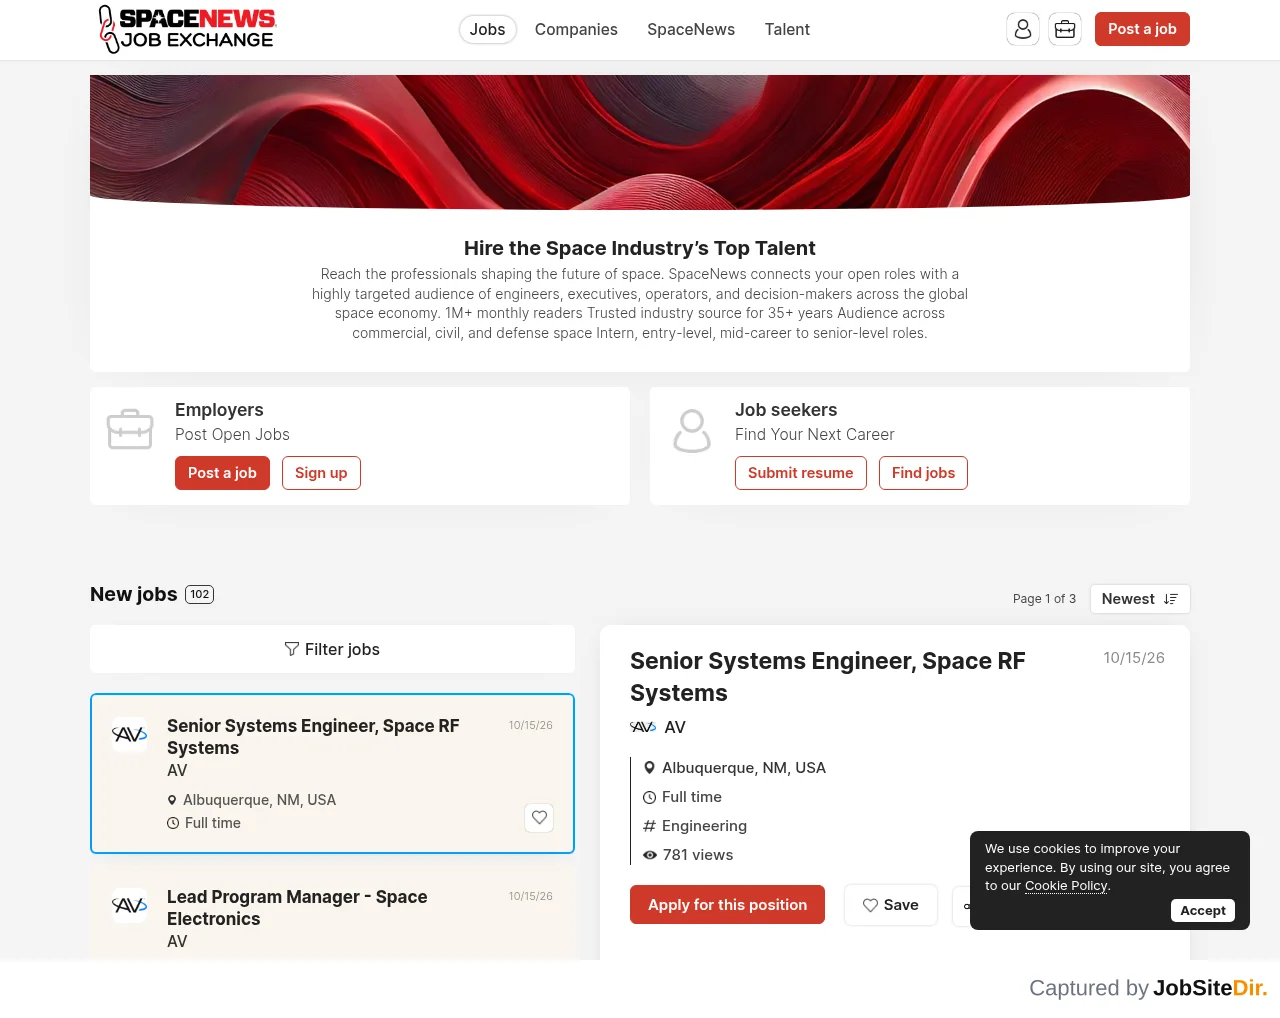Click the Full time label in job detail
1280x1018 pixels.
point(692,797)
